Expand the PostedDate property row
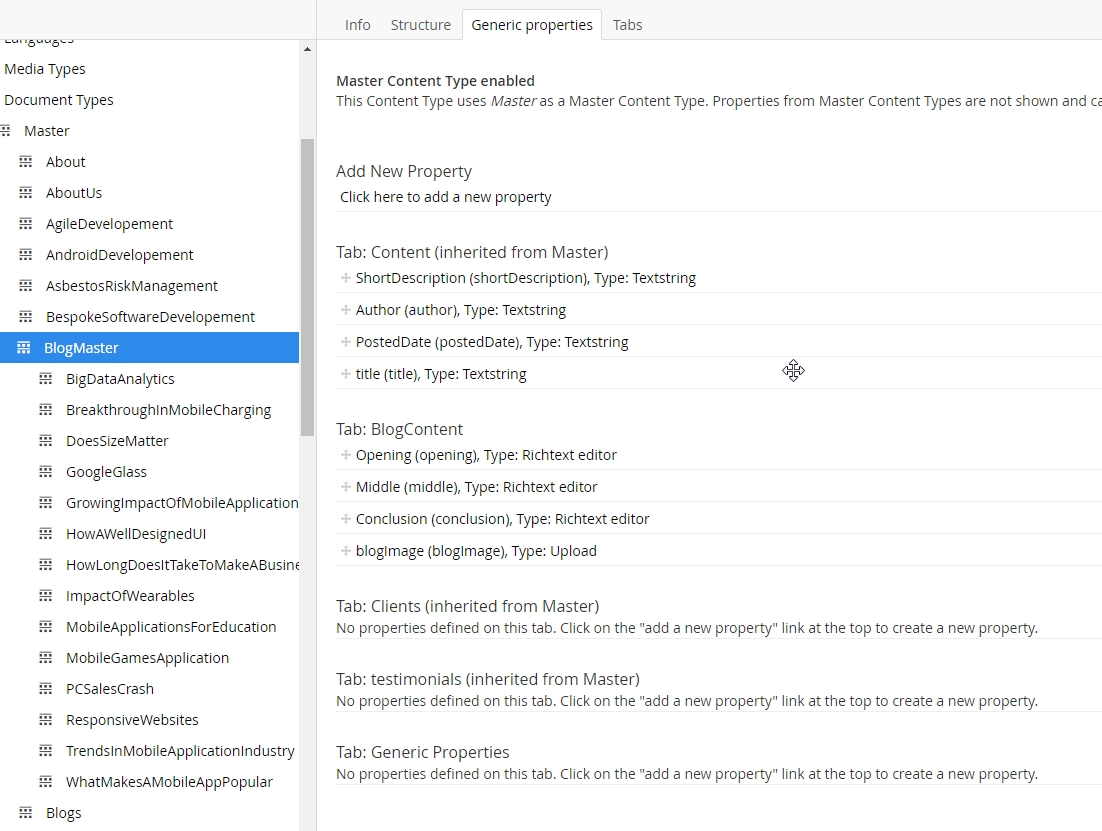The width and height of the screenshot is (1102, 831). pos(346,342)
